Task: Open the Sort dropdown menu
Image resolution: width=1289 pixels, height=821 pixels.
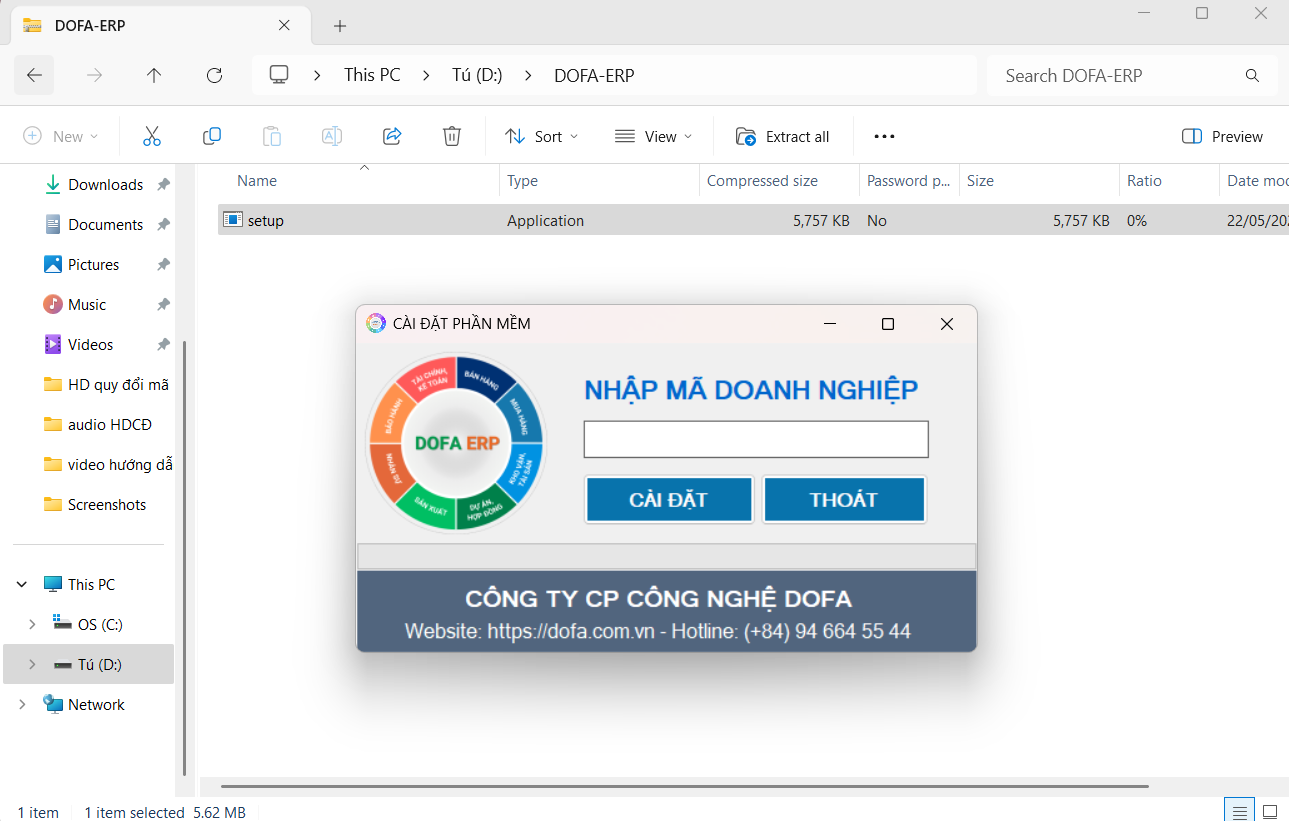Action: pos(541,136)
